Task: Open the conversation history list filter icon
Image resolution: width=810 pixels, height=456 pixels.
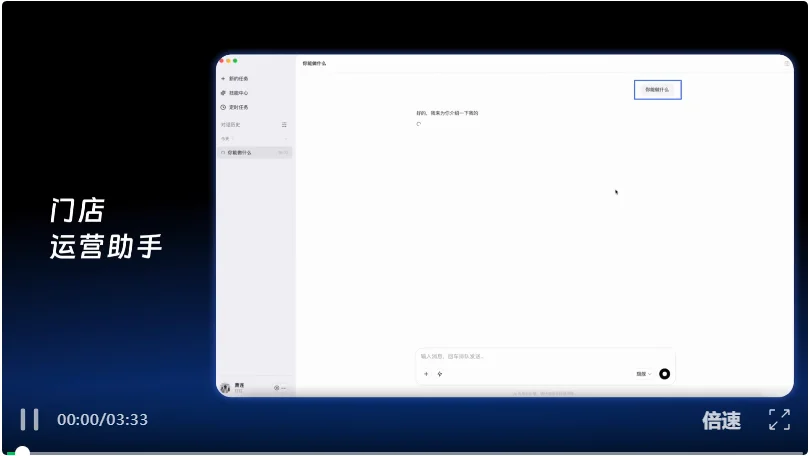Action: click(x=284, y=125)
